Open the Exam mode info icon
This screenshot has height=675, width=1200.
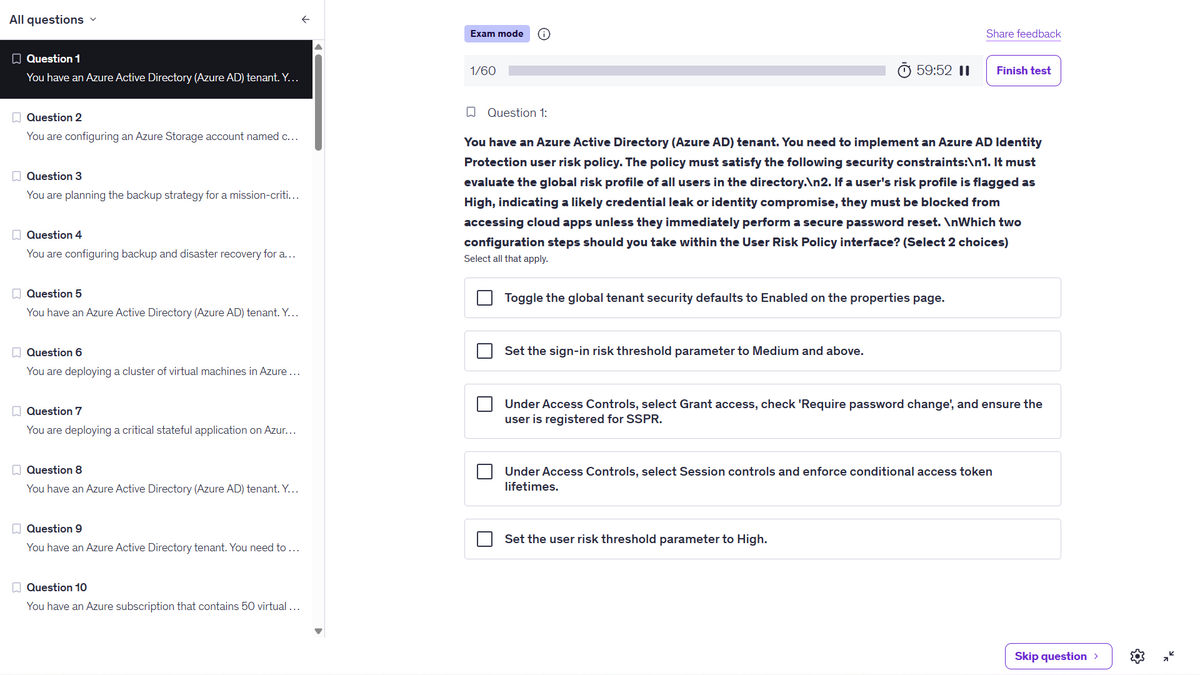click(x=545, y=34)
